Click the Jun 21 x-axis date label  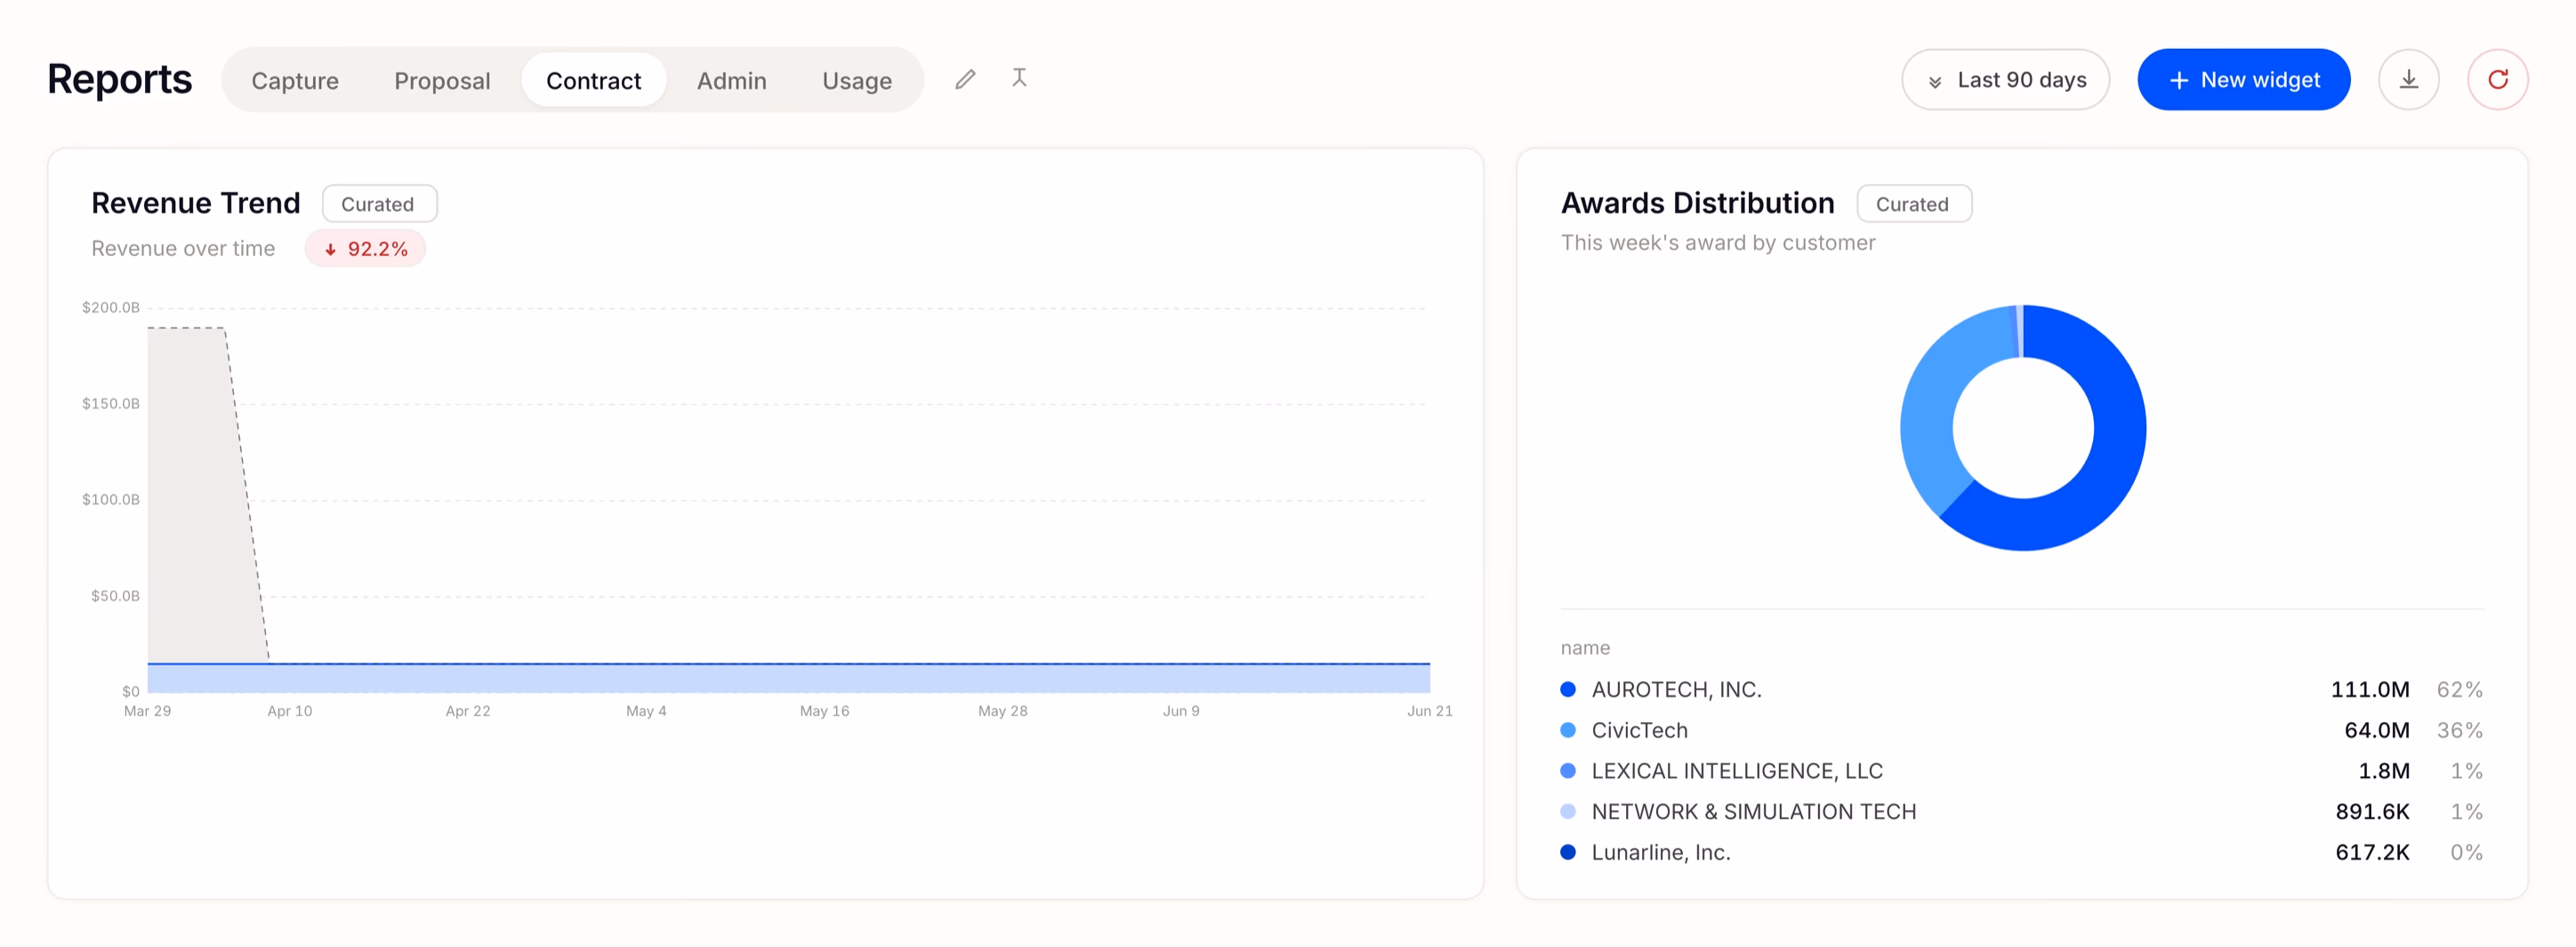coord(1430,711)
